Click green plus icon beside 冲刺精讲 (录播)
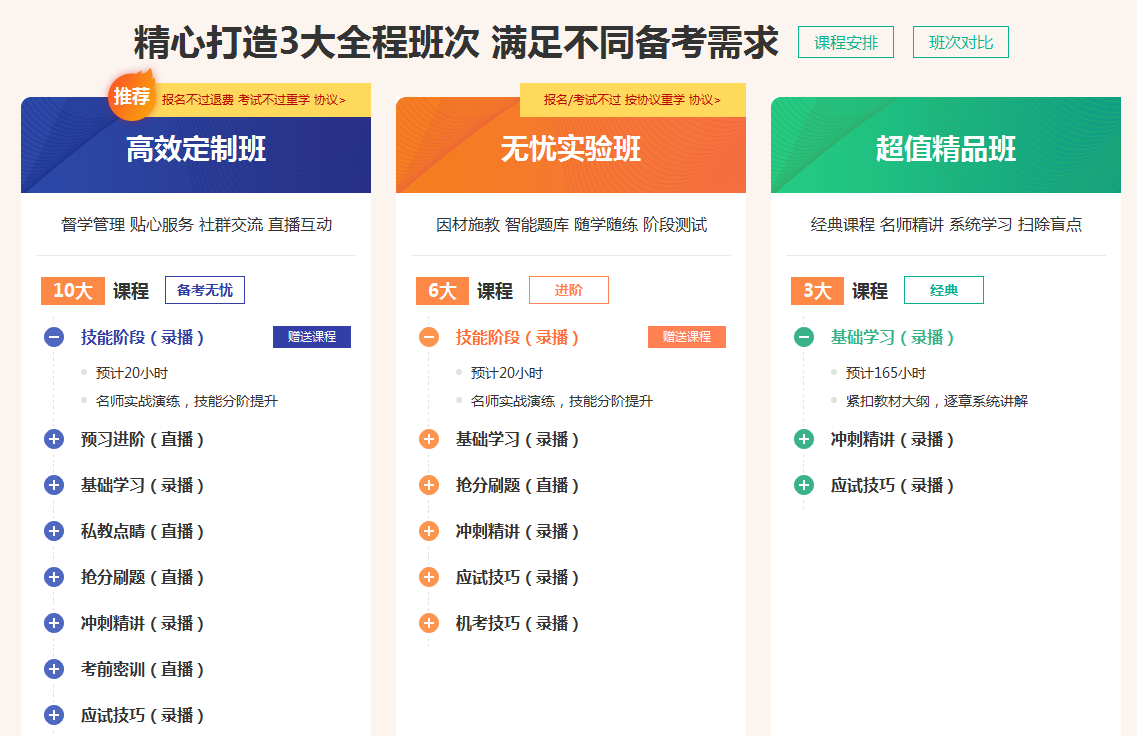 point(804,439)
